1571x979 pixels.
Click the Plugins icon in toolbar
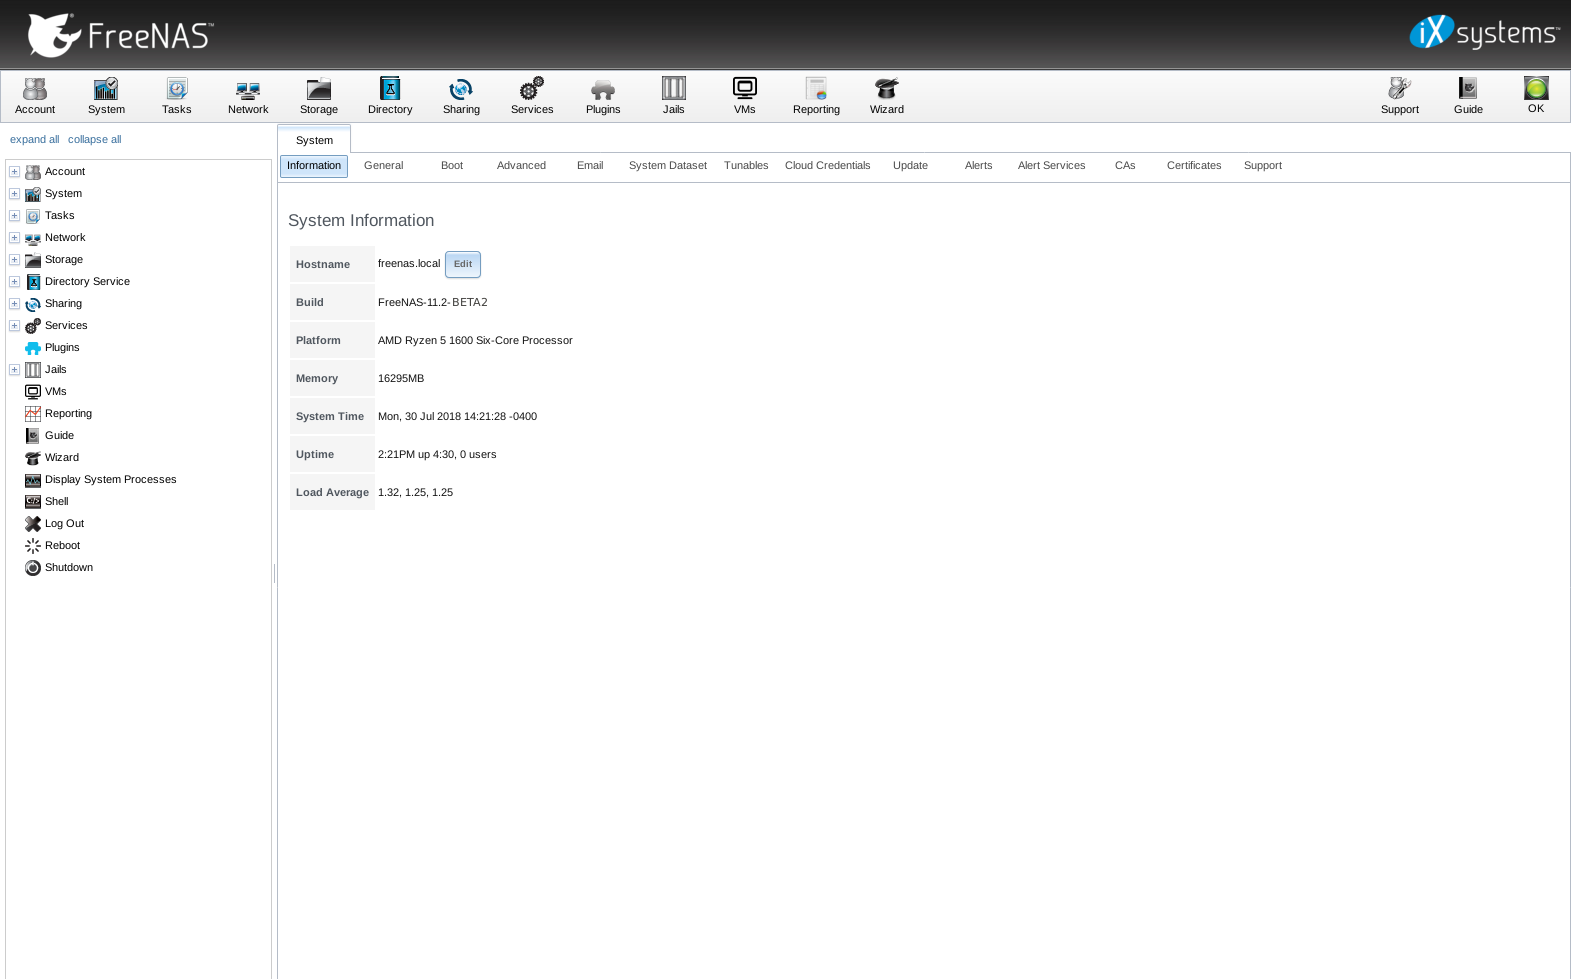tap(602, 96)
